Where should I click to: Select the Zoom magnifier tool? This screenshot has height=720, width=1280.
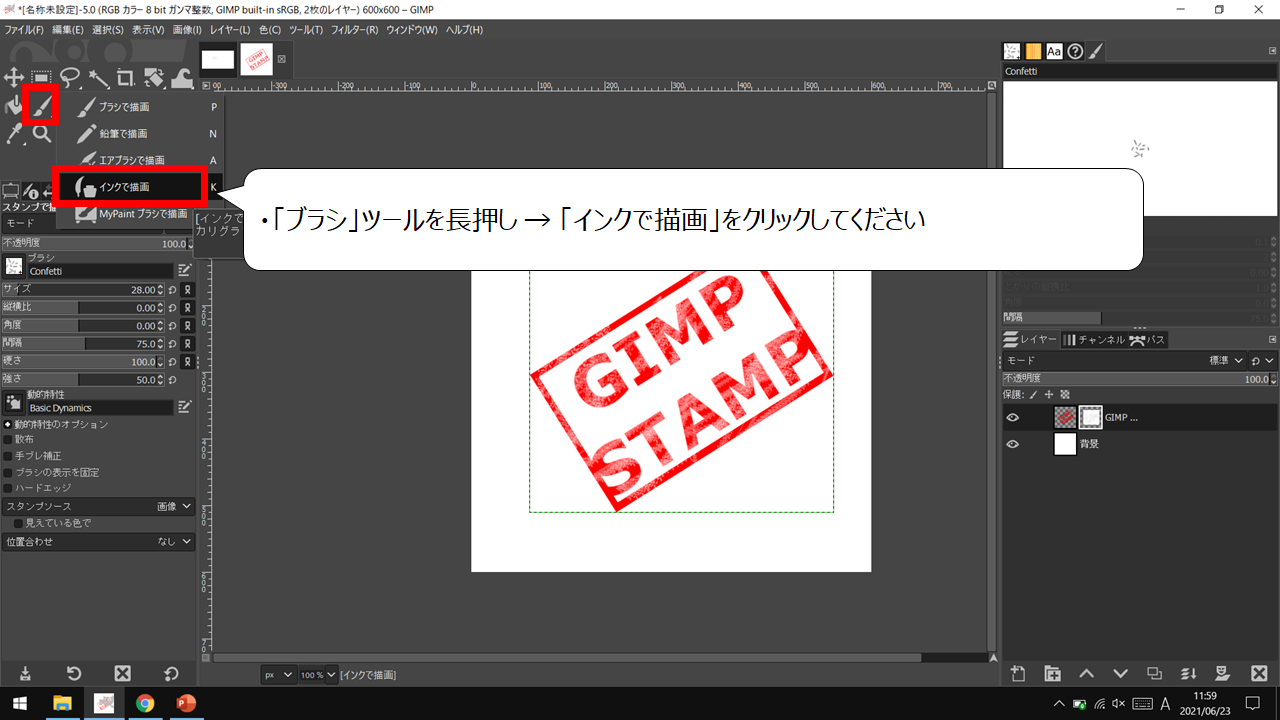(41, 133)
